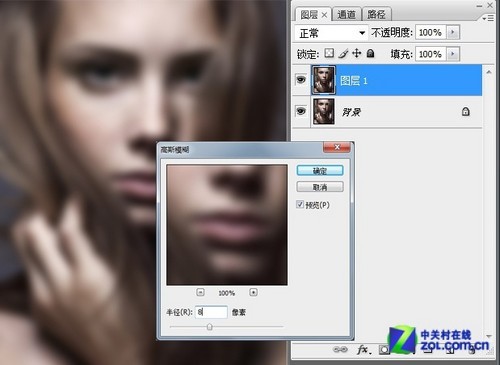Screen dimensions: 500x365
Task: Click the link layers icon
Action: (340, 349)
